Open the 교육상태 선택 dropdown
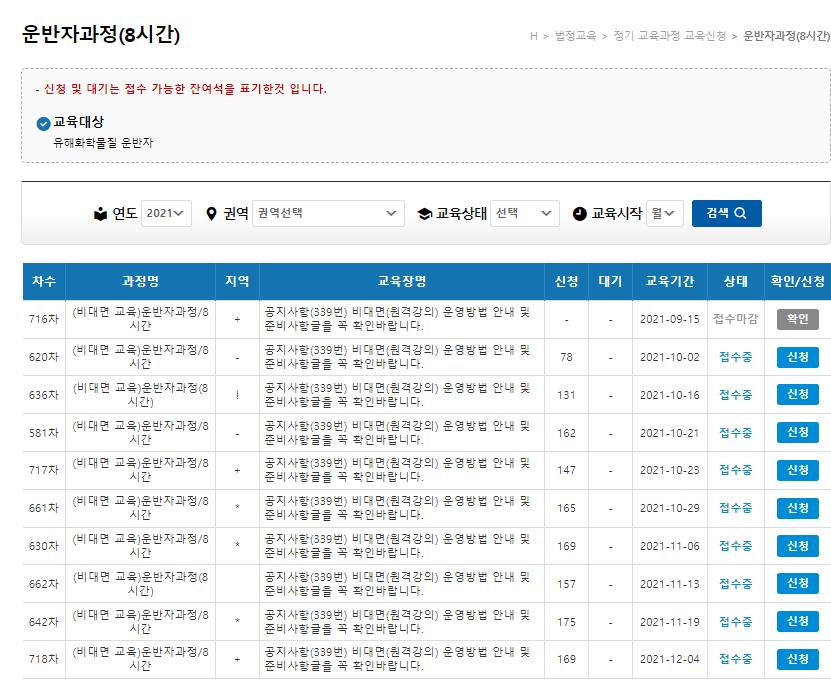Image resolution: width=831 pixels, height=690 pixels. pos(524,213)
